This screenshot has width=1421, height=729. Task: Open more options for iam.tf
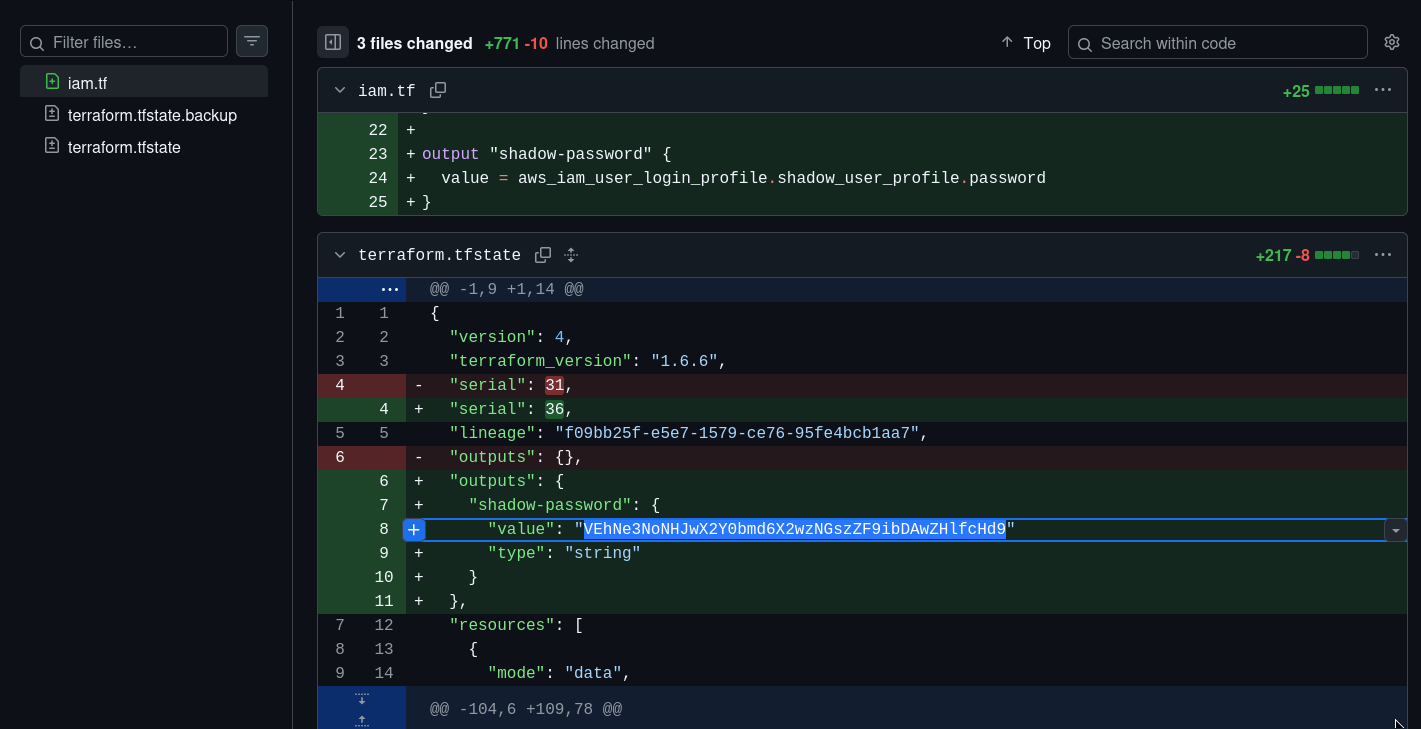pyautogui.click(x=1383, y=90)
